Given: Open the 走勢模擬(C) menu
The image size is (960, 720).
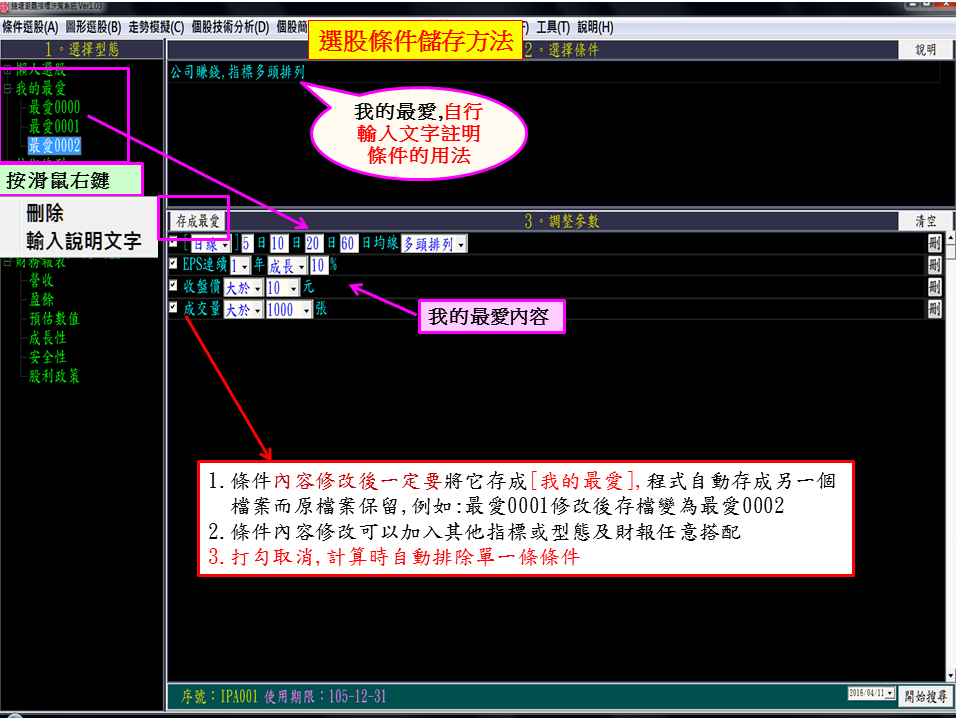Looking at the screenshot, I should coord(156,28).
